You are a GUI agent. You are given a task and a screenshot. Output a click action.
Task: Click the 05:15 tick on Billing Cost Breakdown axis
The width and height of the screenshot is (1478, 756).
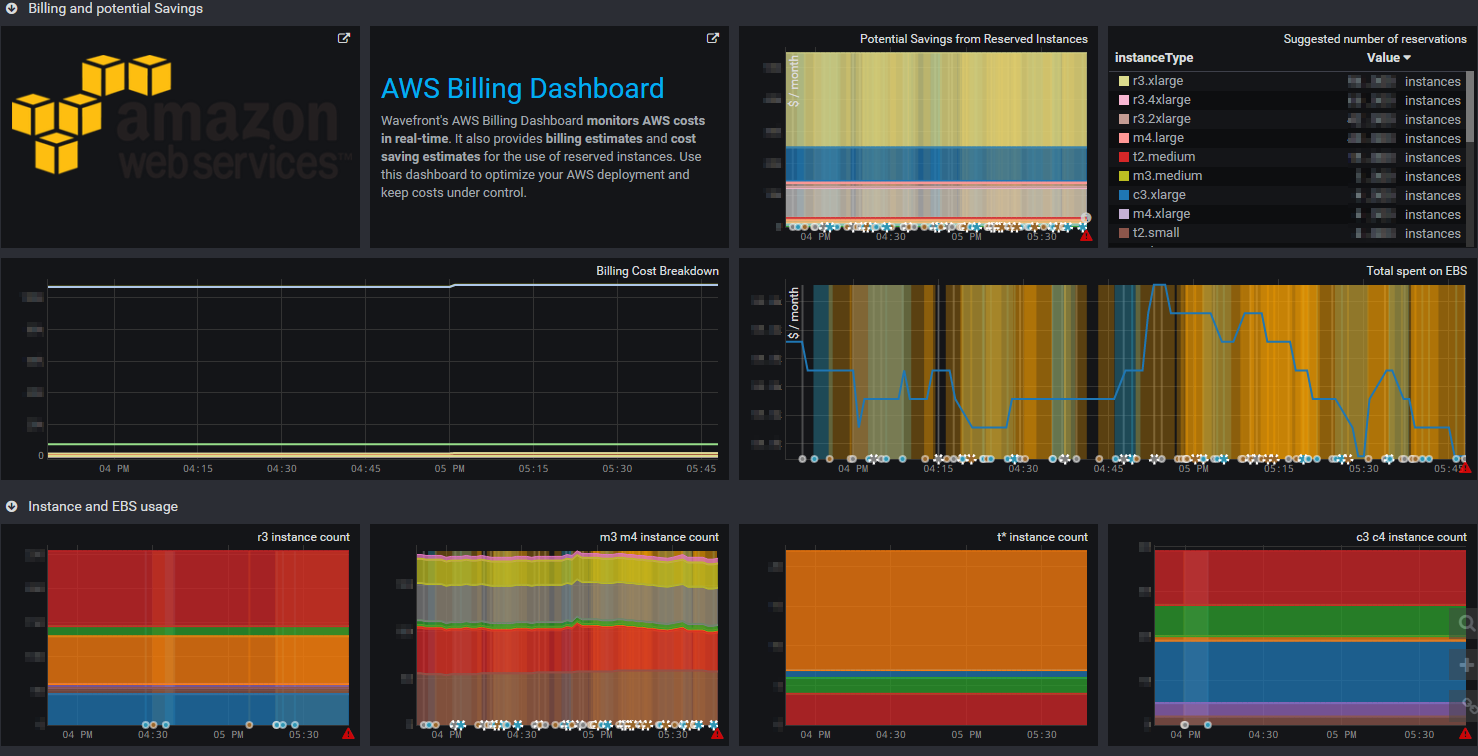pos(534,468)
